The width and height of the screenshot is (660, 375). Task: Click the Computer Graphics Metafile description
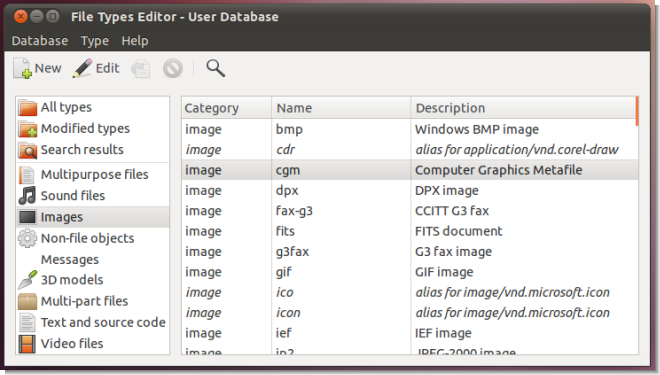tap(499, 170)
